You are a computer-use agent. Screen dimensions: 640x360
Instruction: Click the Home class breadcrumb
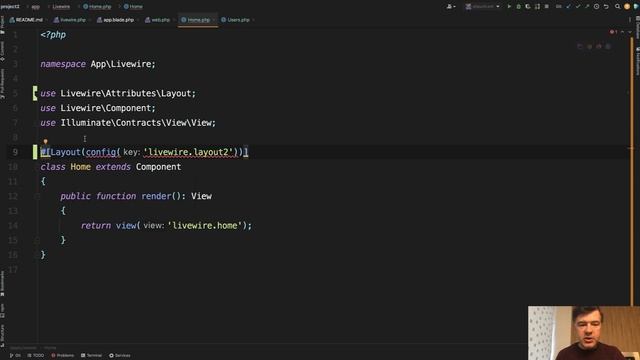133,7
